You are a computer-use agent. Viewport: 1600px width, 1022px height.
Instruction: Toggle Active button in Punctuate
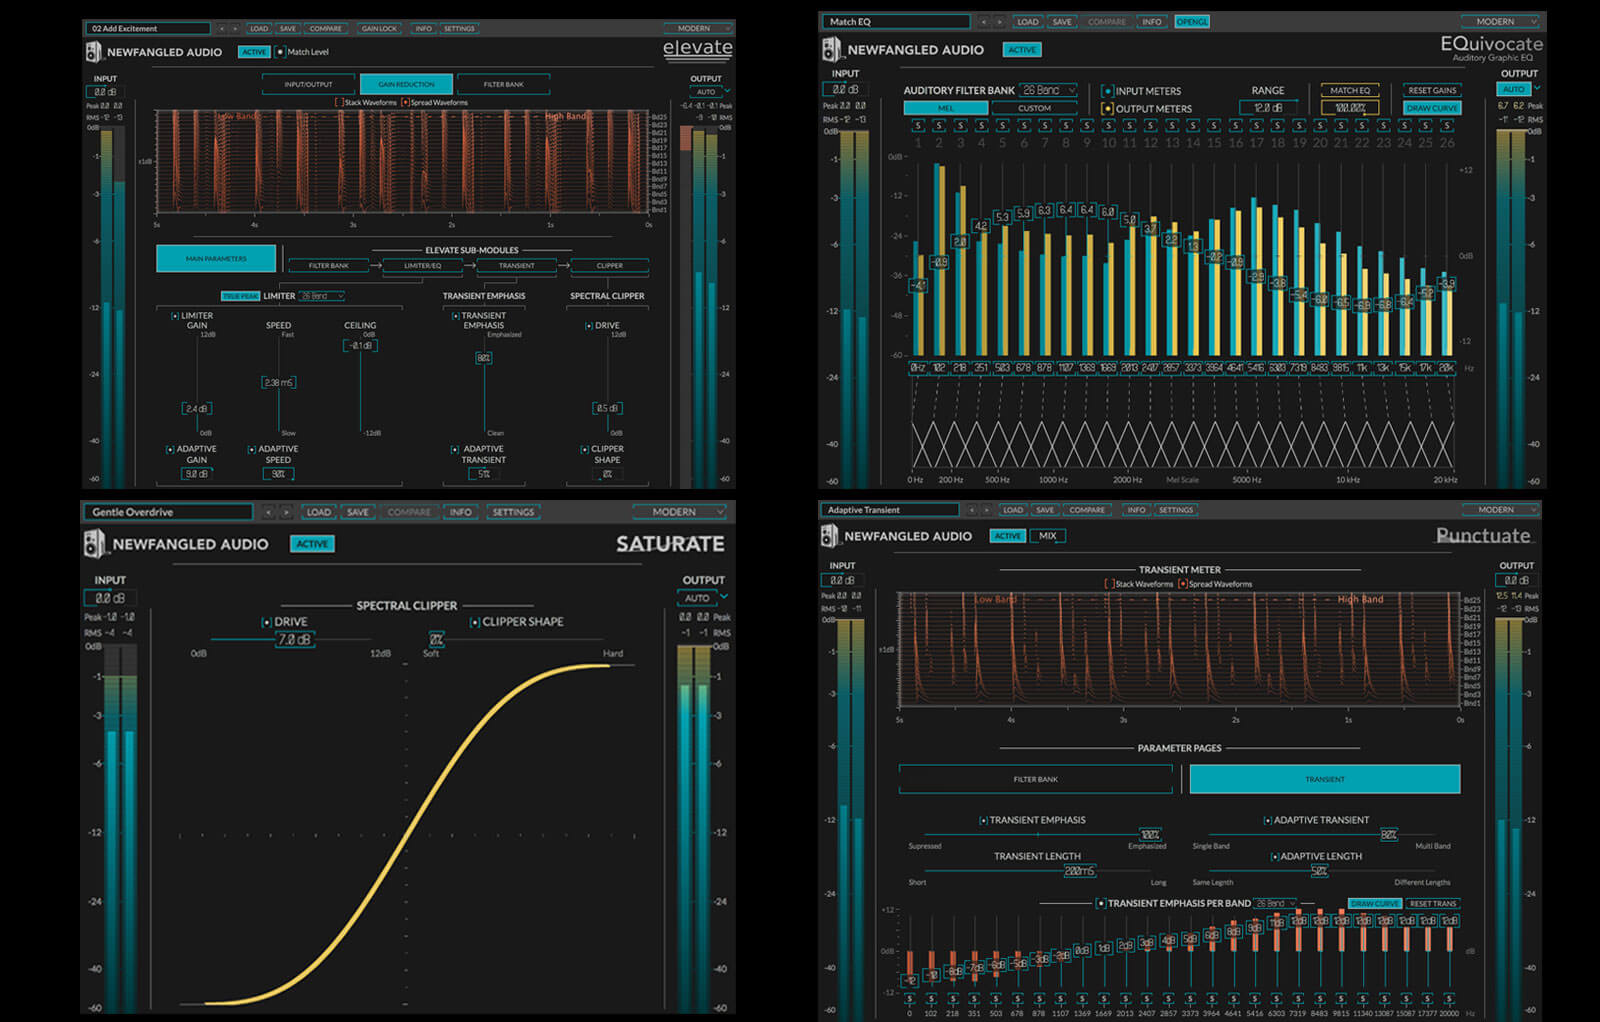[x=1008, y=536]
